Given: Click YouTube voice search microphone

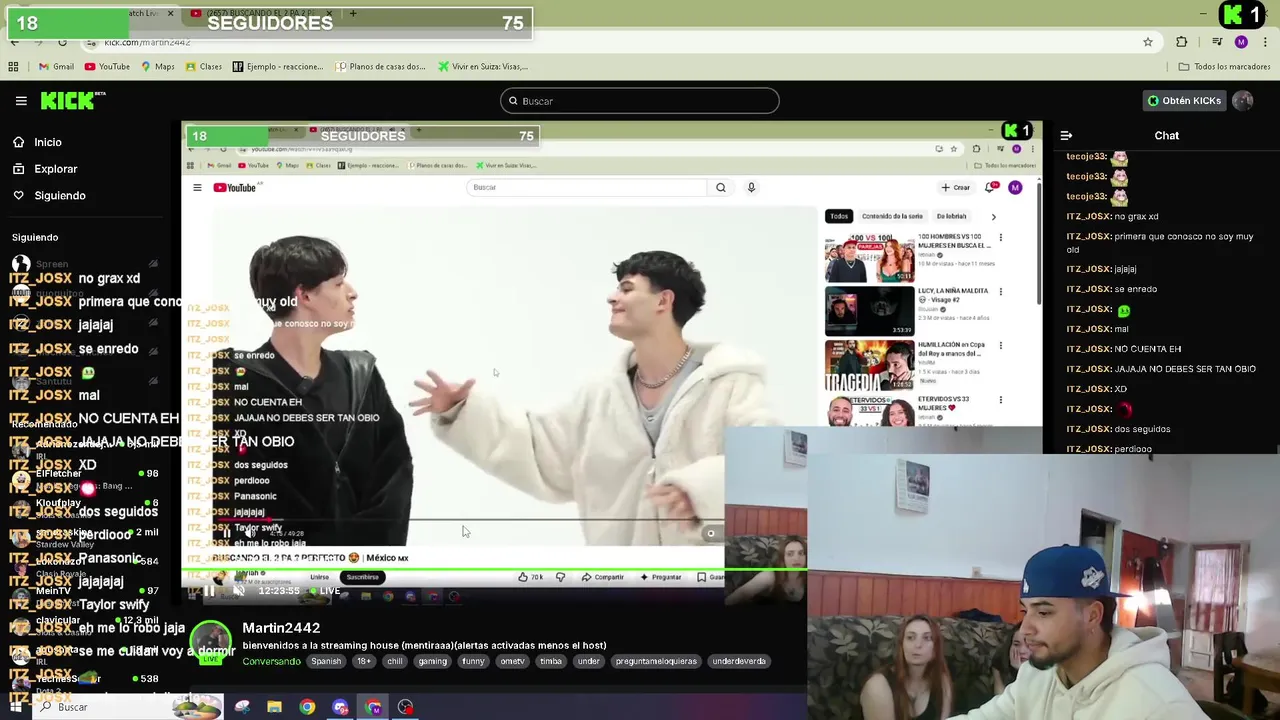Looking at the screenshot, I should (751, 188).
